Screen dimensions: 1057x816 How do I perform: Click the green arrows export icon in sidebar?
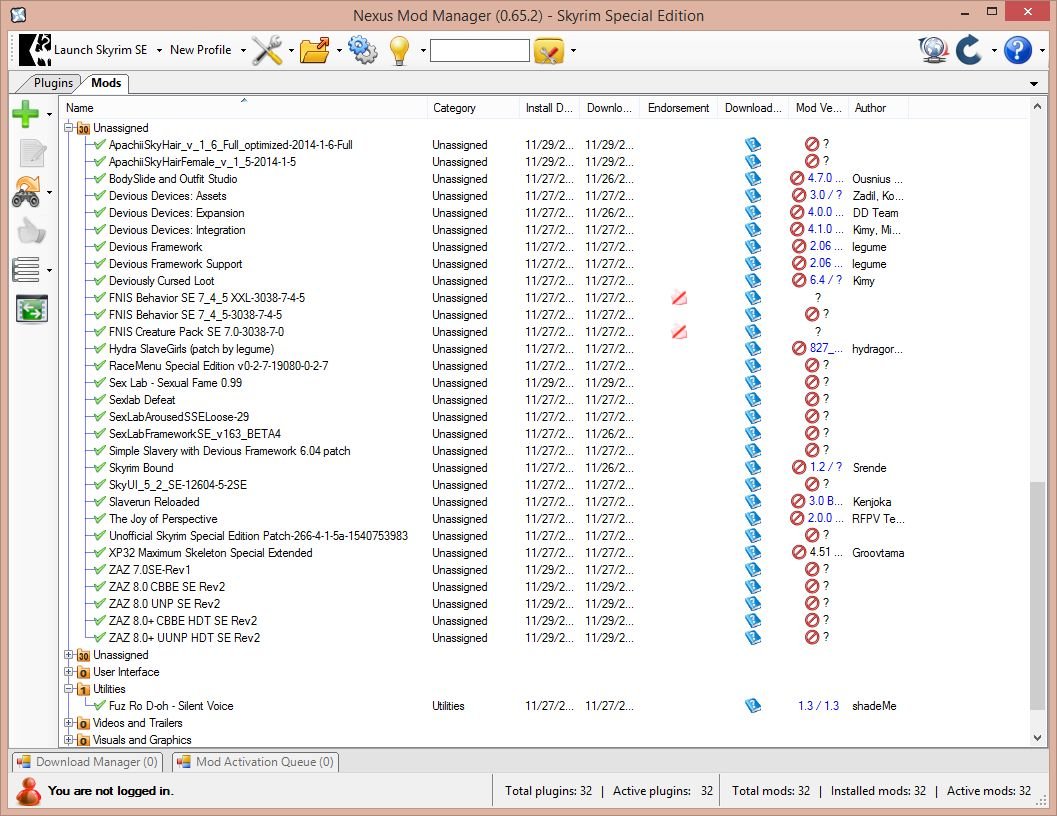tap(32, 309)
